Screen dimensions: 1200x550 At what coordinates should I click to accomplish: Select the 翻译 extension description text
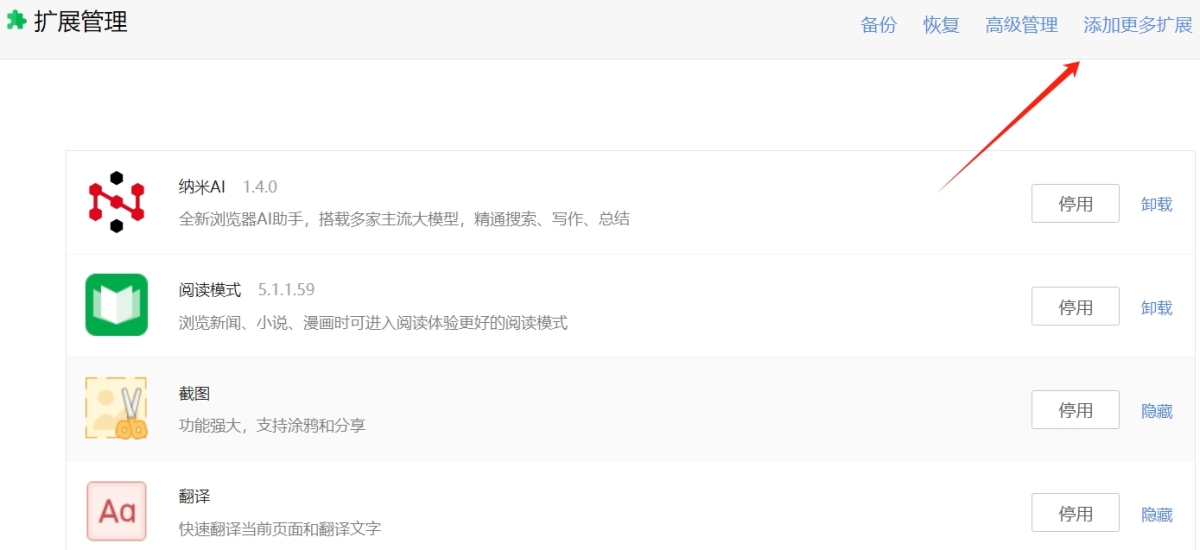pos(280,528)
